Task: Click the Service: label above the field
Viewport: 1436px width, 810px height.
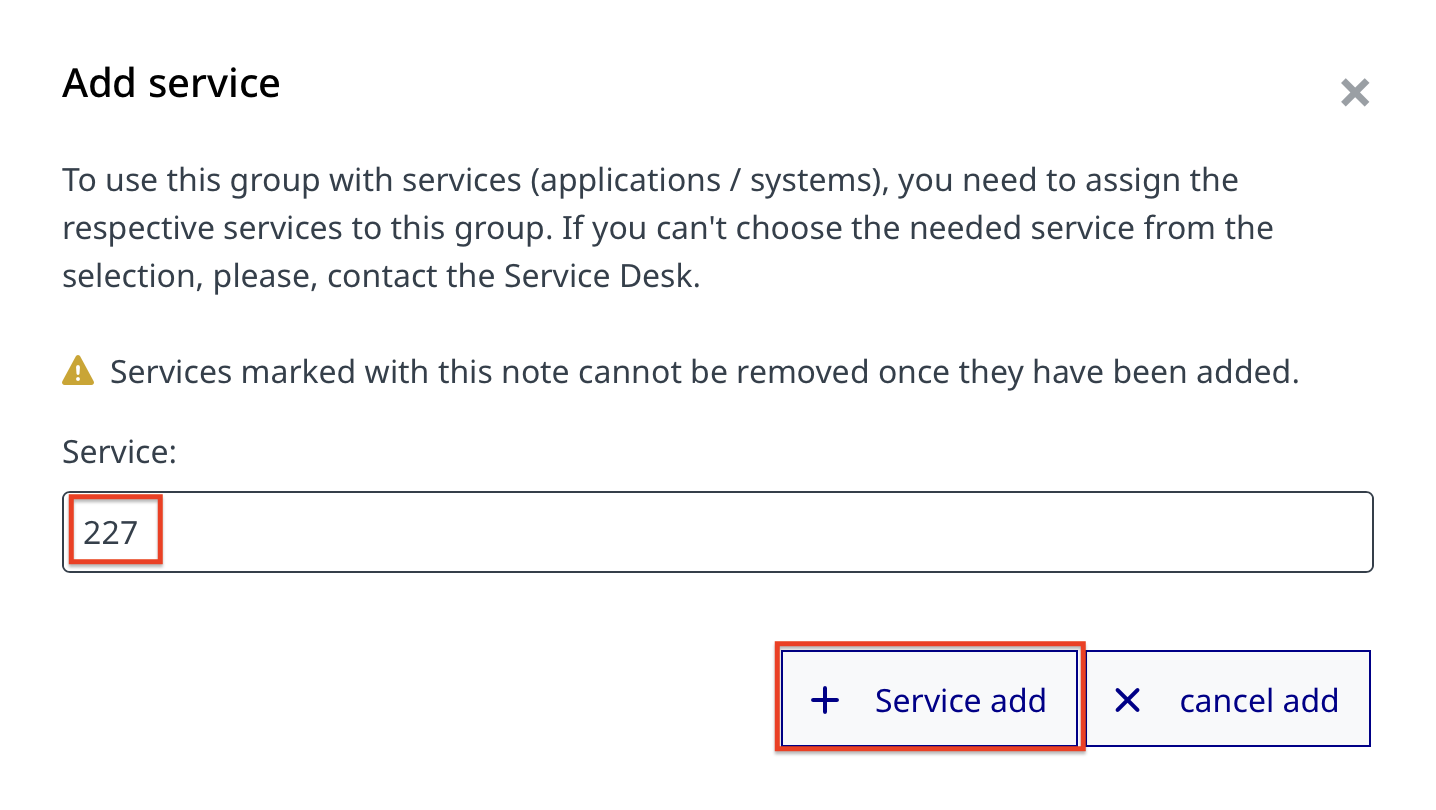Action: [x=118, y=452]
